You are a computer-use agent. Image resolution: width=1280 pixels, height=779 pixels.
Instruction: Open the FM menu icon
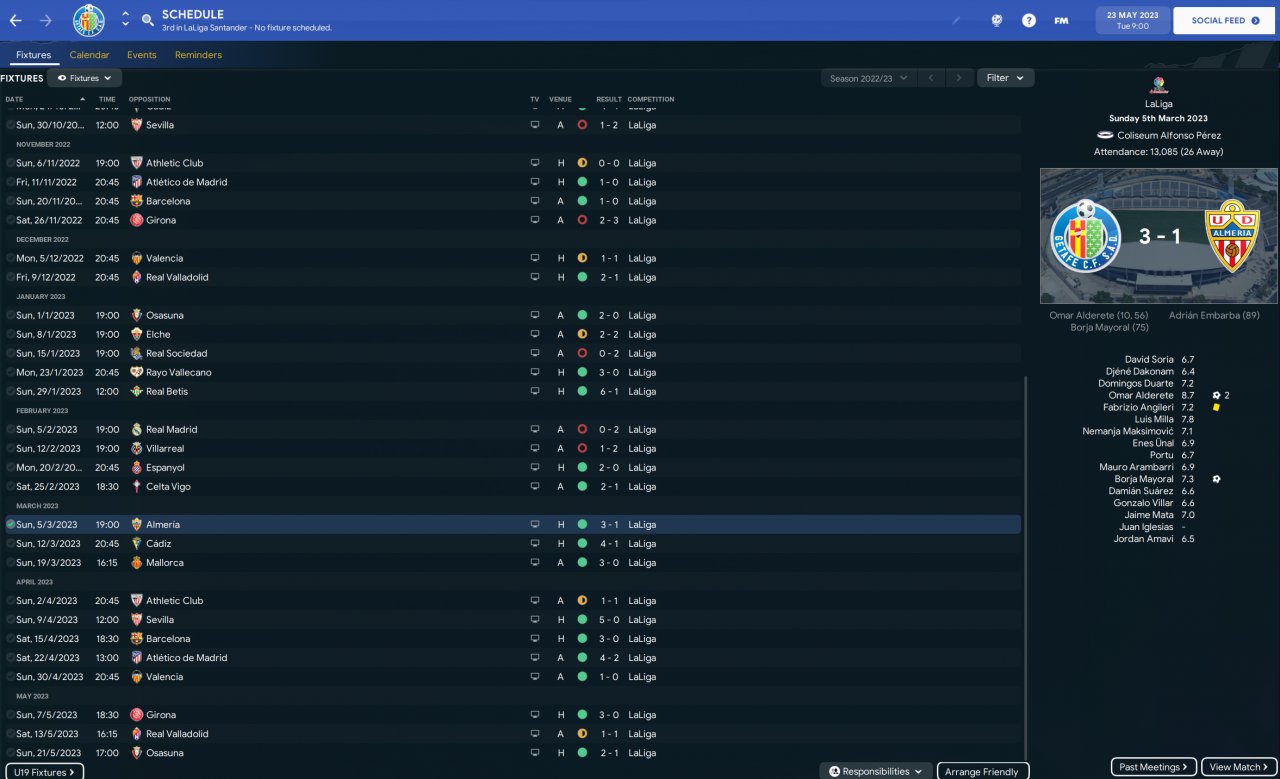click(x=1061, y=20)
